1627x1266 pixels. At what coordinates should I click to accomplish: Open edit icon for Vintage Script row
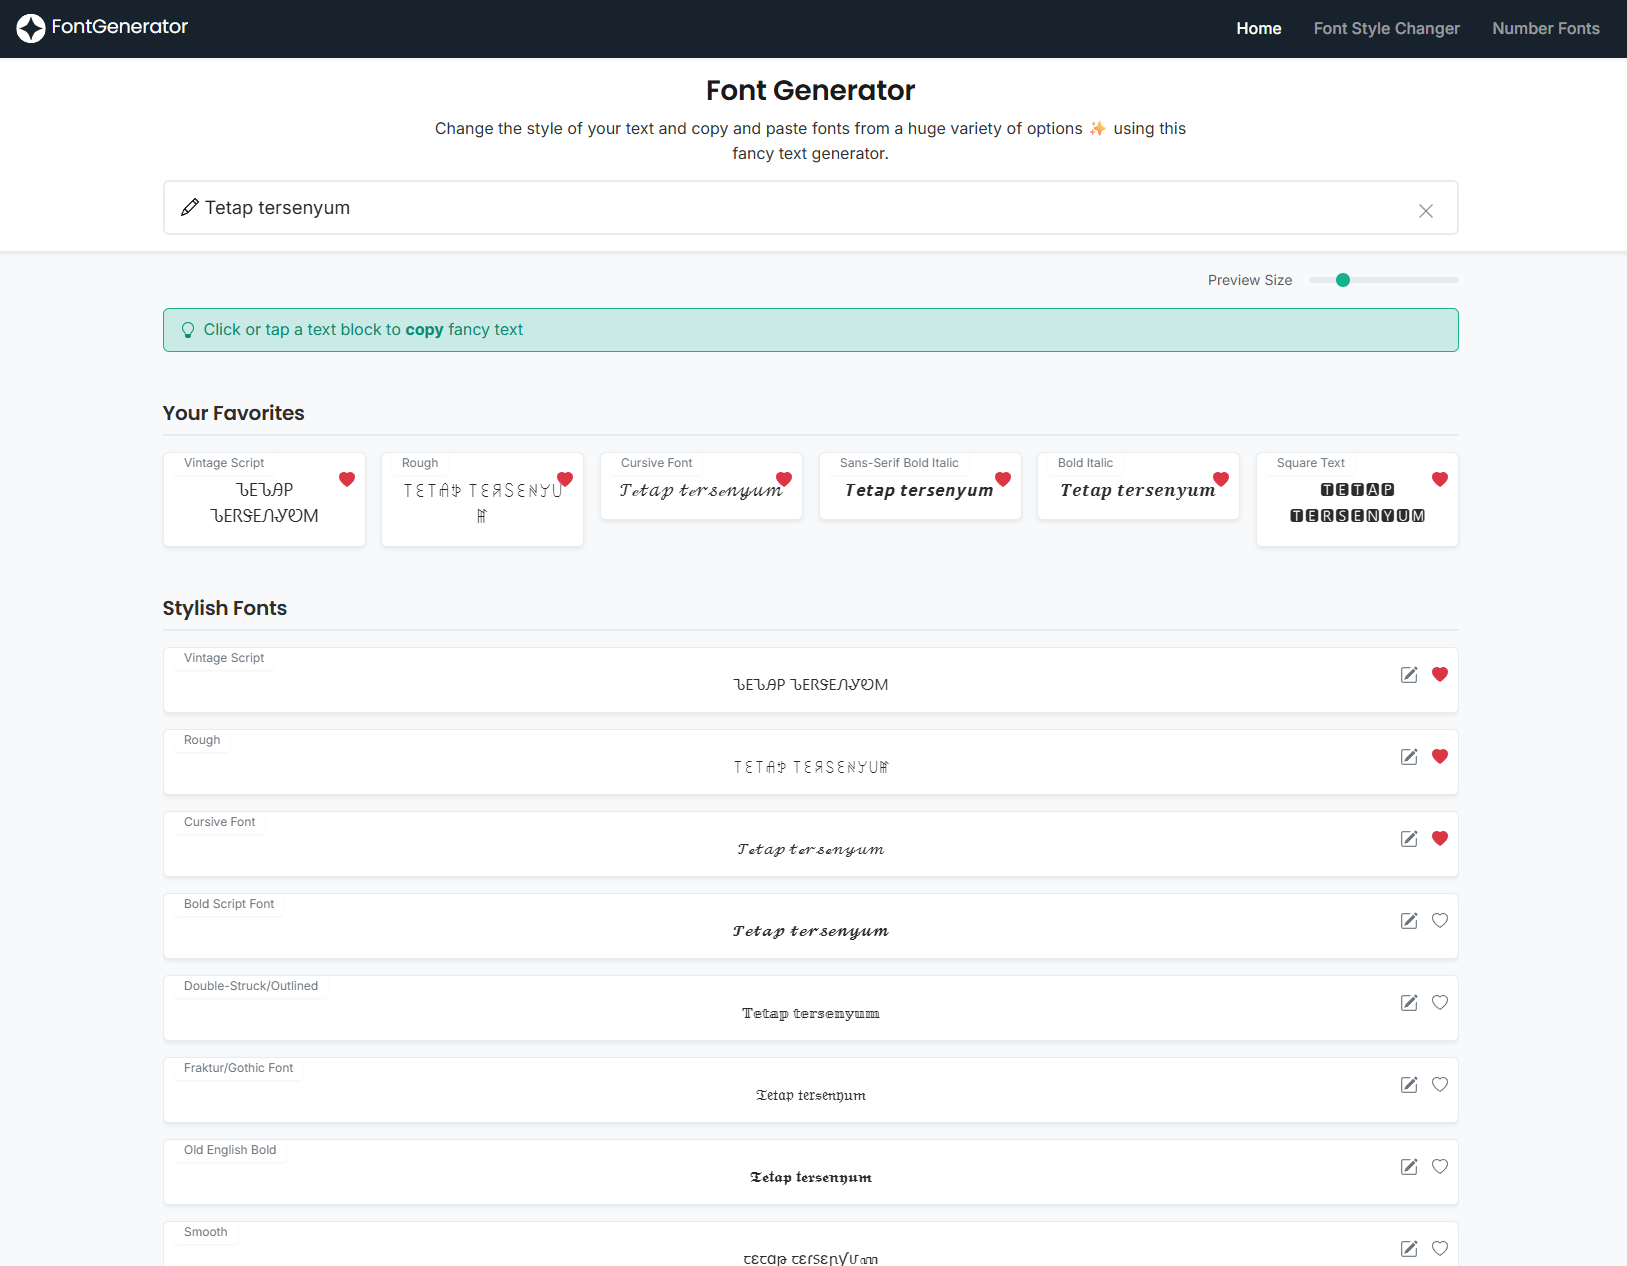click(x=1408, y=675)
